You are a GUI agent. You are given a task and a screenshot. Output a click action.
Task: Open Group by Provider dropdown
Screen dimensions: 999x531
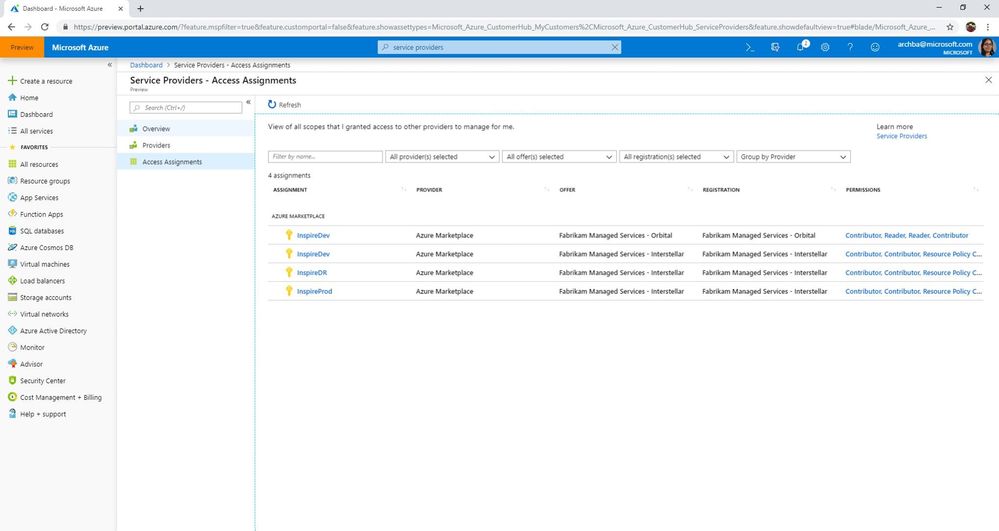pyautogui.click(x=793, y=157)
